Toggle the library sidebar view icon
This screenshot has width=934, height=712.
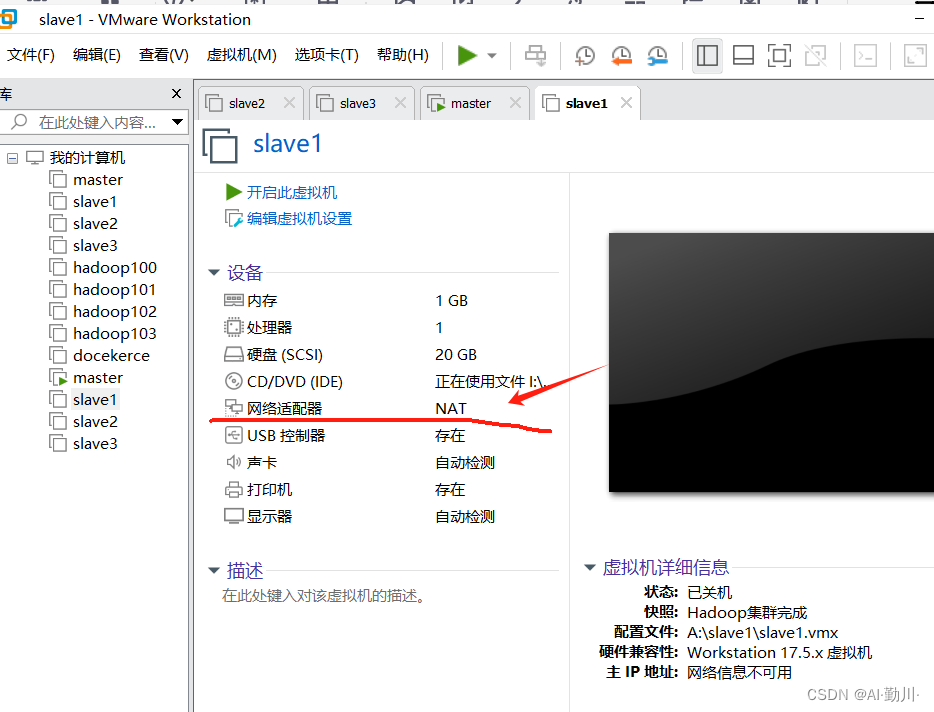click(x=707, y=55)
